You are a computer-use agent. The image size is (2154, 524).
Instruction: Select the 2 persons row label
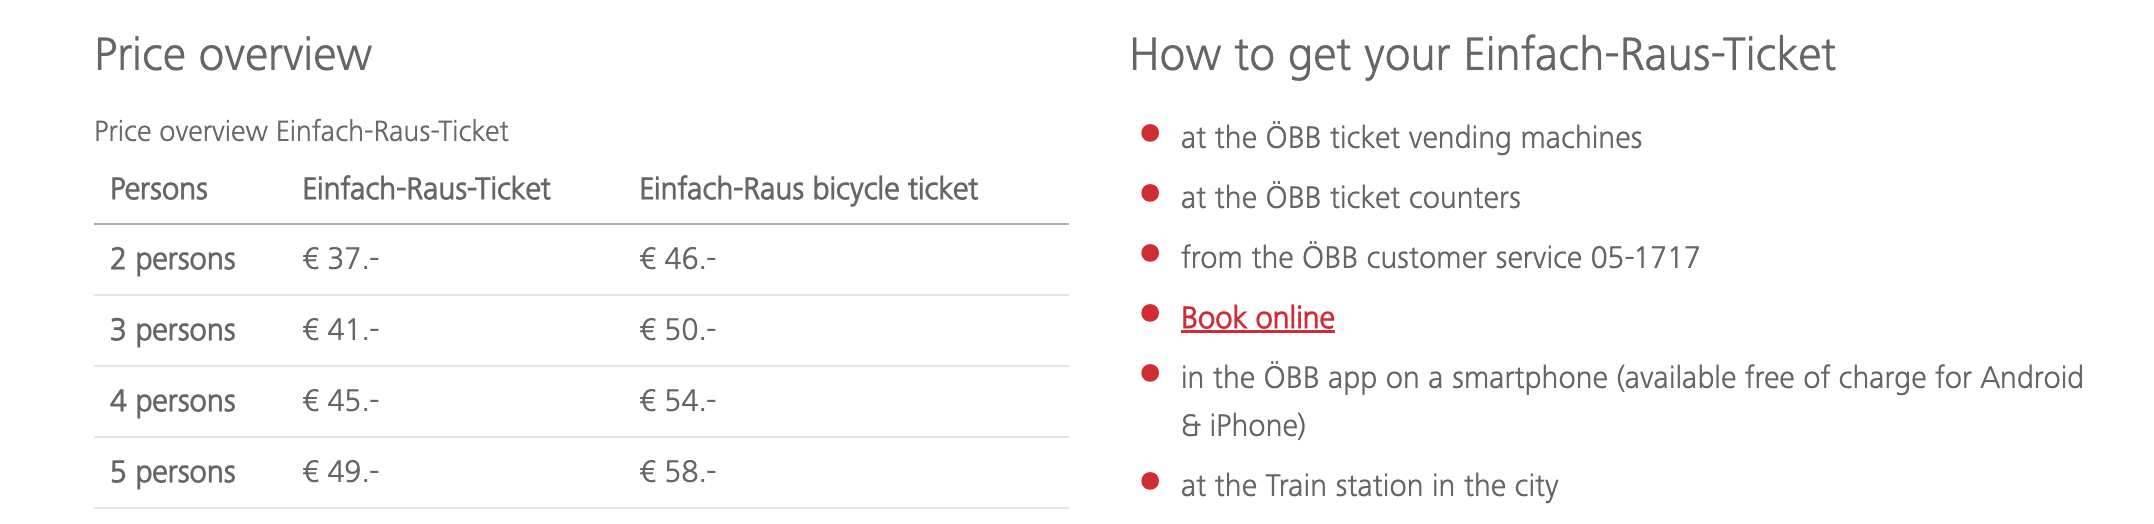(173, 260)
